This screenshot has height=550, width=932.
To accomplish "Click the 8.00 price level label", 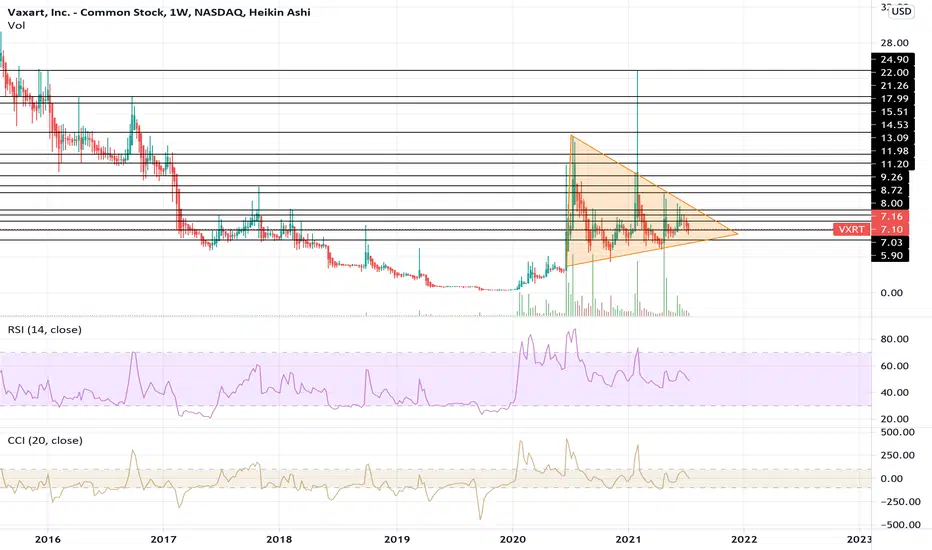I will (892, 203).
